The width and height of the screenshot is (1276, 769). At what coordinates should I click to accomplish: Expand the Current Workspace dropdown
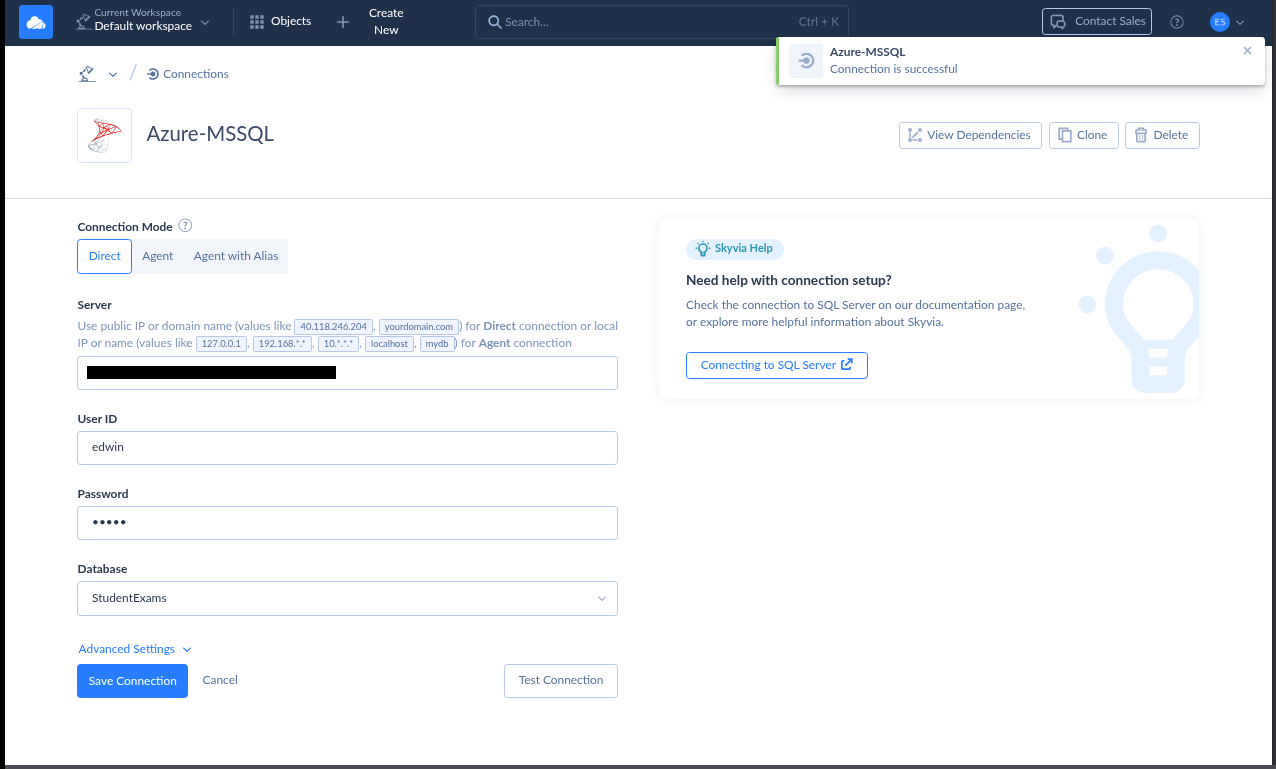point(143,21)
